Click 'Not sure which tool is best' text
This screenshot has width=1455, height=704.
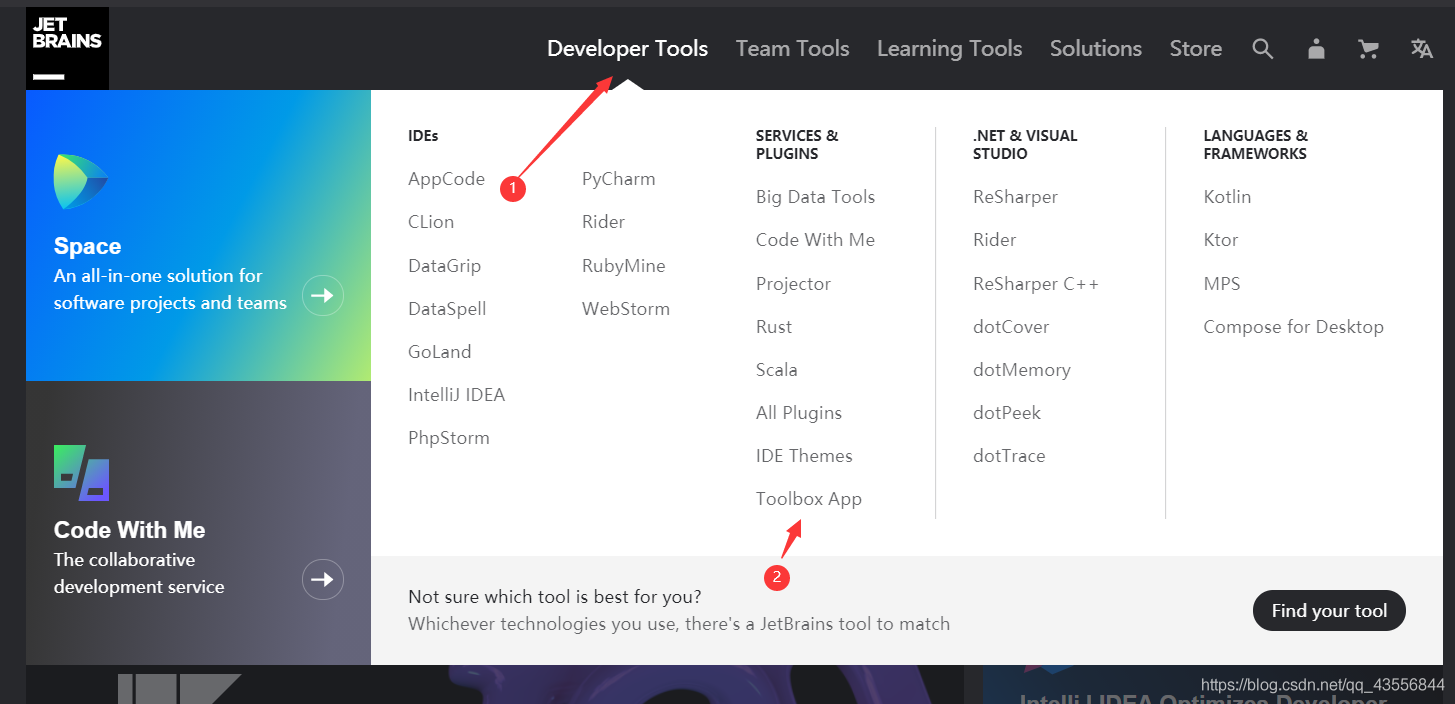coord(554,597)
